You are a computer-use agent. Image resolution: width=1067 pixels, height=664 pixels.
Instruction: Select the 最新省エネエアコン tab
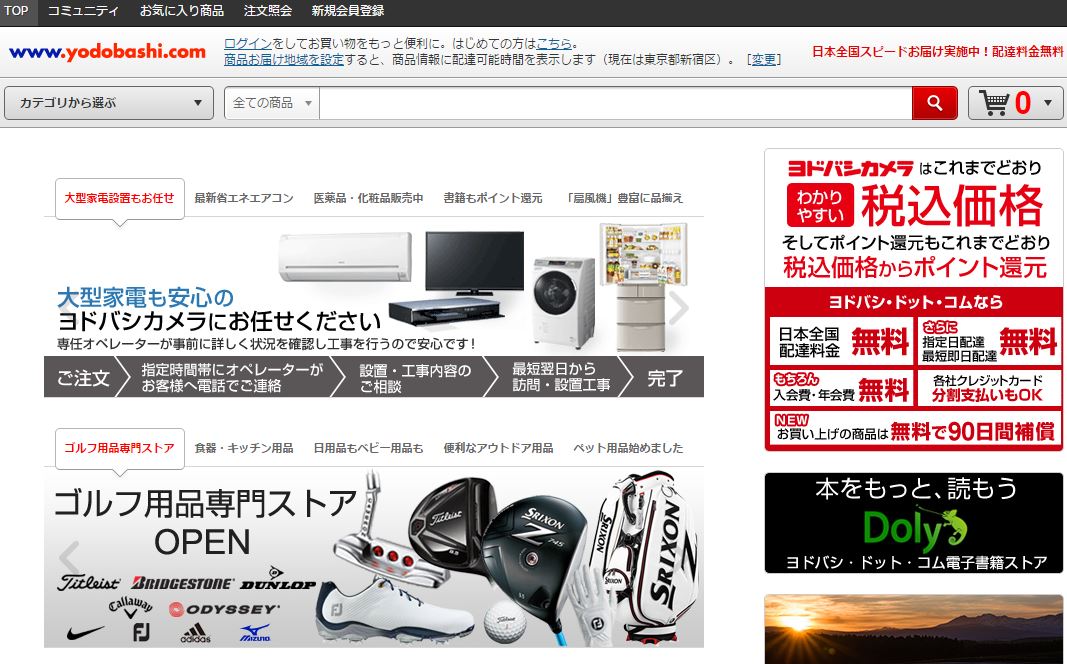(x=244, y=198)
